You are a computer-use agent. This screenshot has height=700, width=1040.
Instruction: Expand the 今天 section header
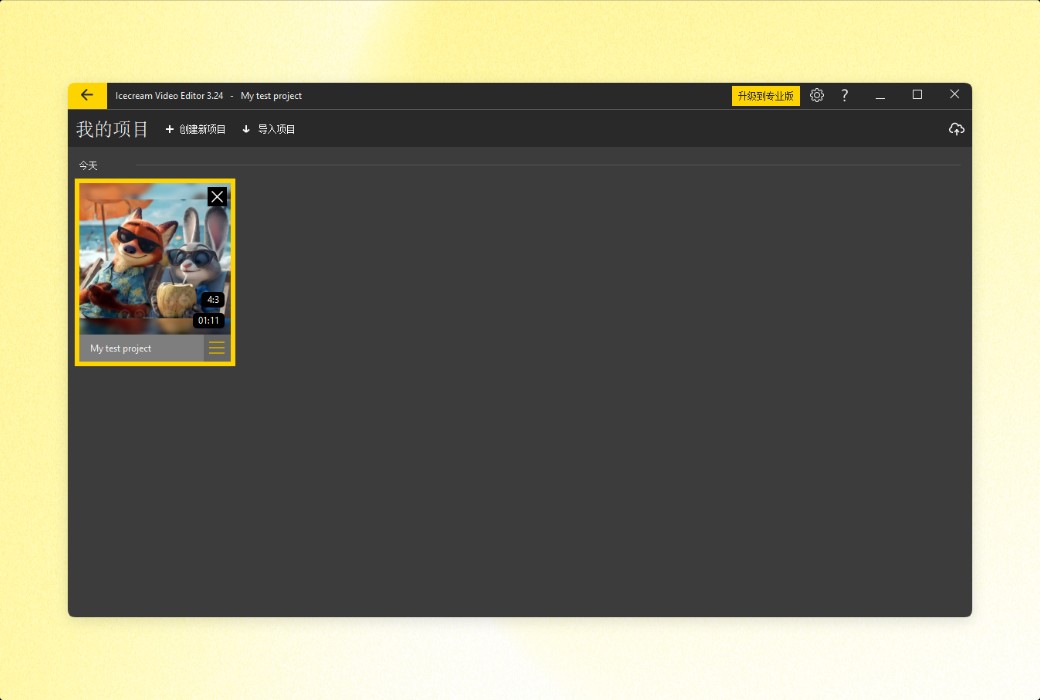coord(88,165)
